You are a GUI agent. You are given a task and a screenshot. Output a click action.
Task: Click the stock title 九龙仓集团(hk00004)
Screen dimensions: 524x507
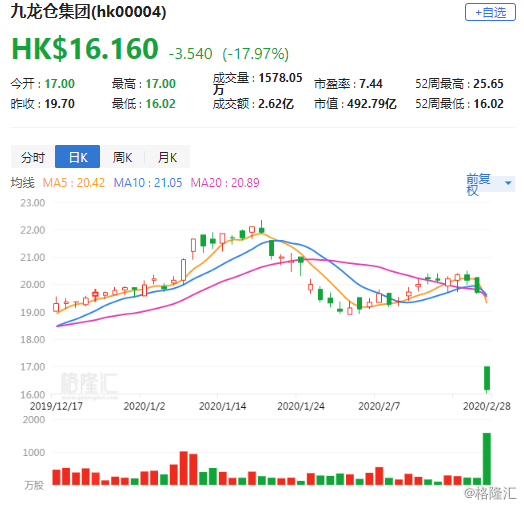click(x=88, y=12)
